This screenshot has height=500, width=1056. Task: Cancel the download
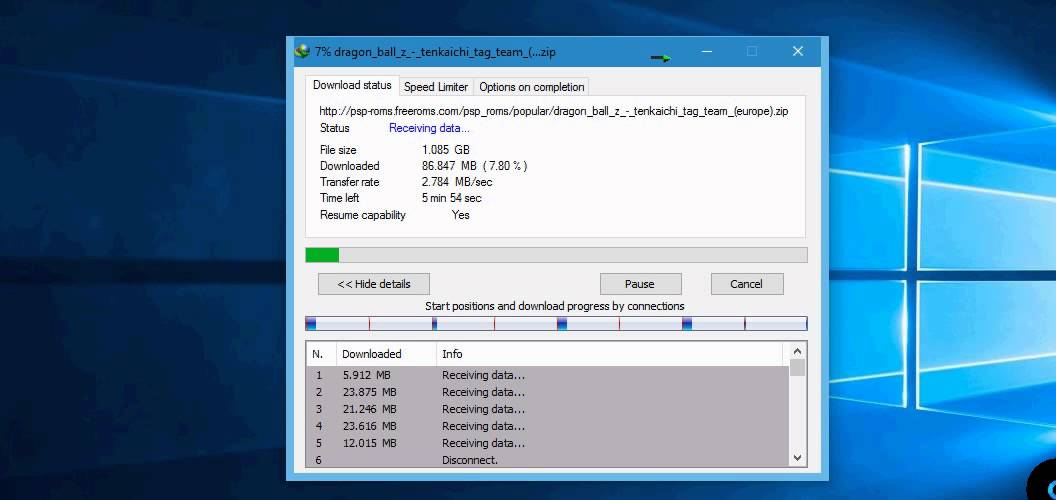point(747,284)
